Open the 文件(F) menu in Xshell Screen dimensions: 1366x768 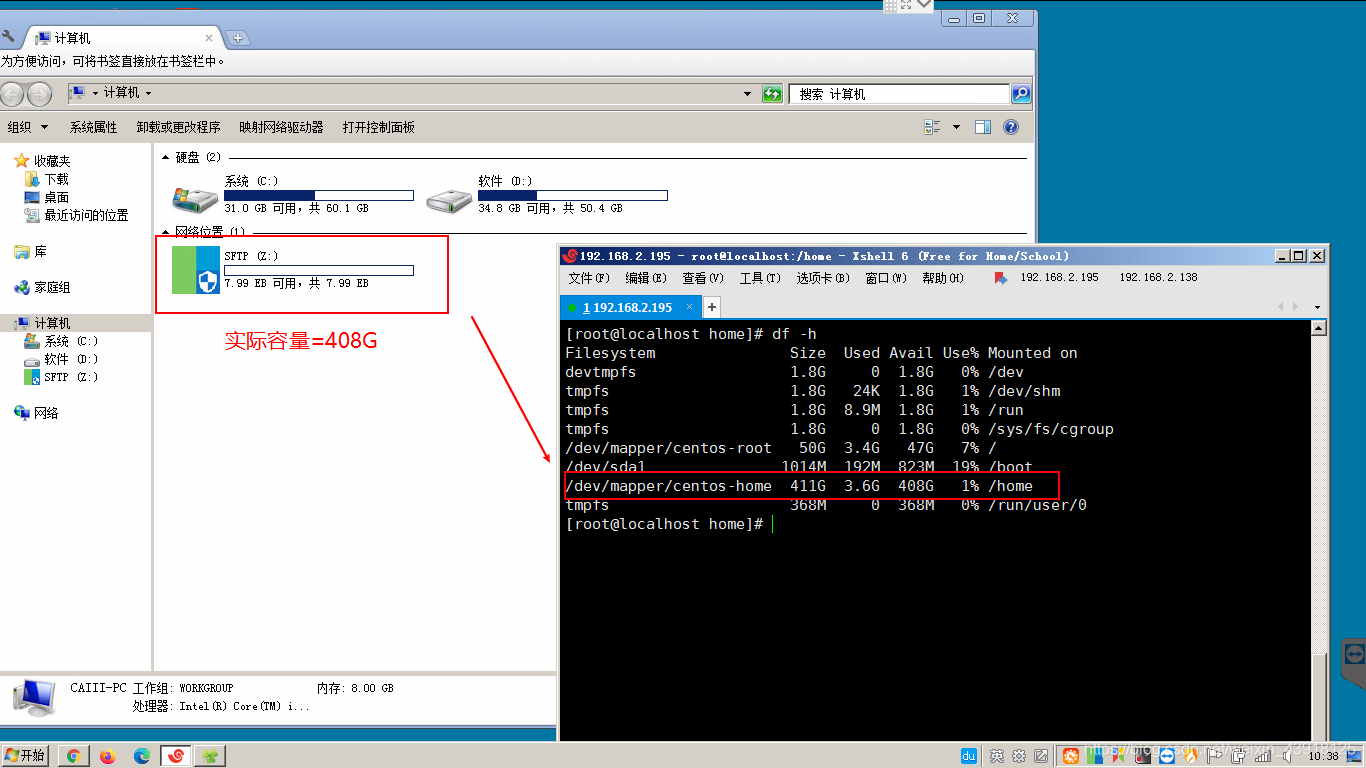point(589,278)
